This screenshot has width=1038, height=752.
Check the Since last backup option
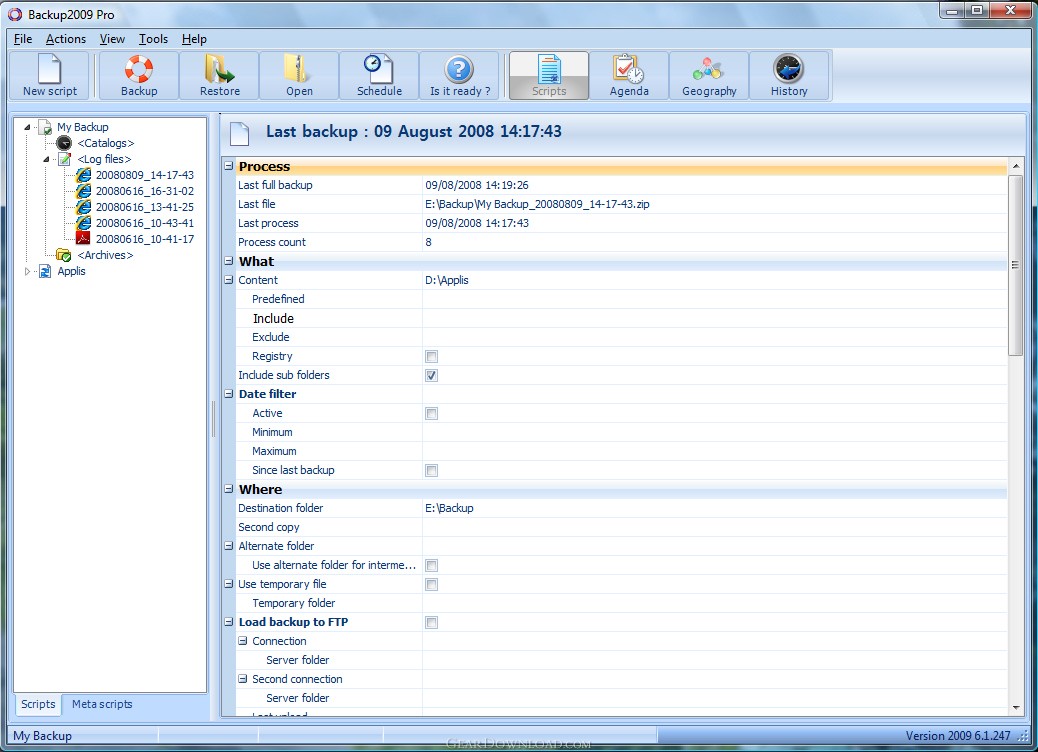[x=431, y=471]
